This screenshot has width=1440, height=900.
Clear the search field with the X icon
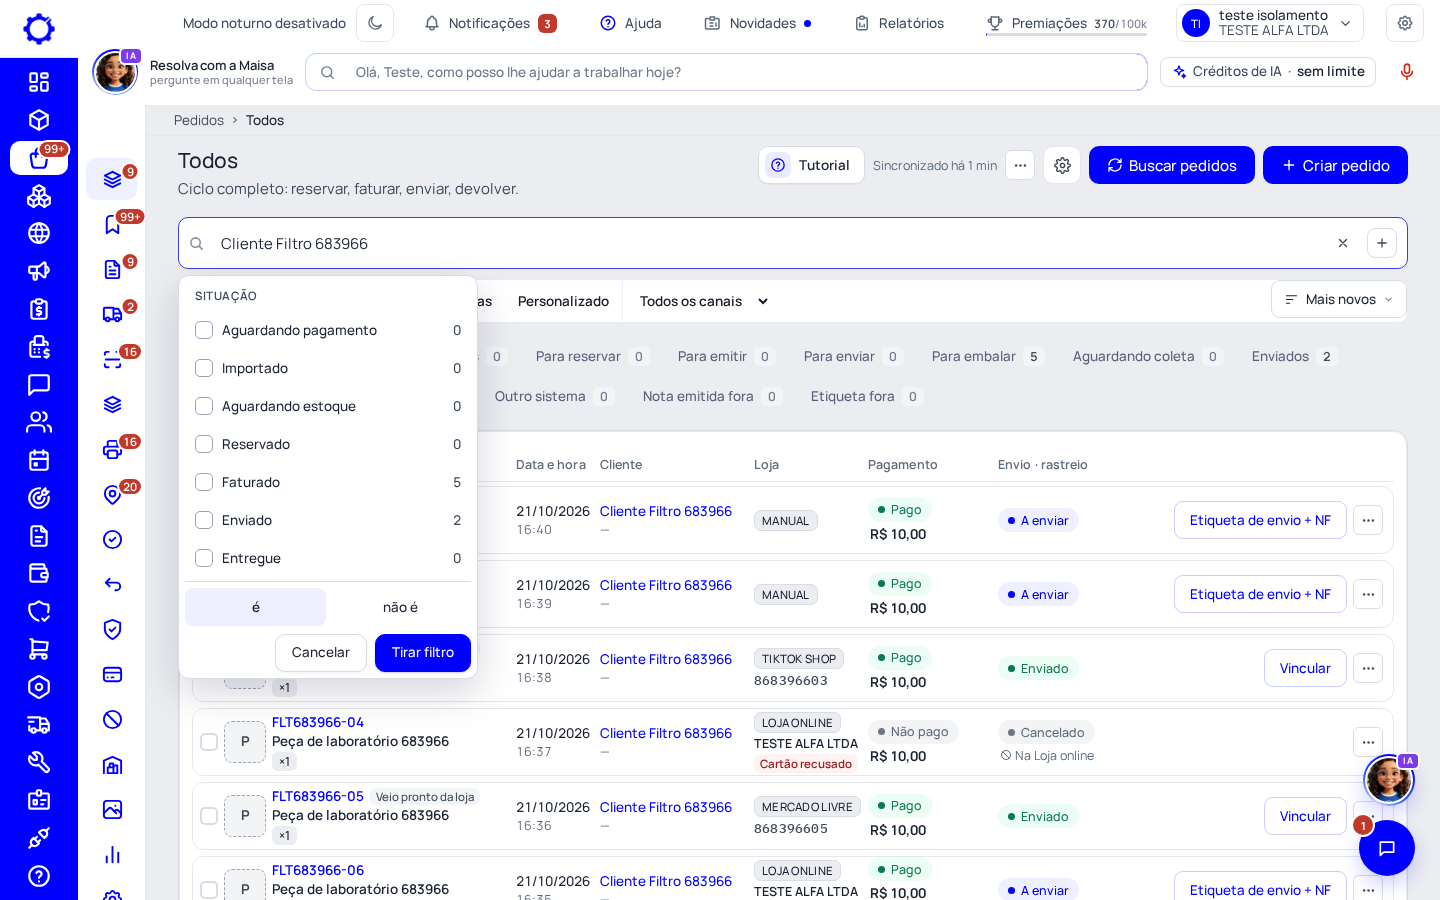pyautogui.click(x=1343, y=243)
